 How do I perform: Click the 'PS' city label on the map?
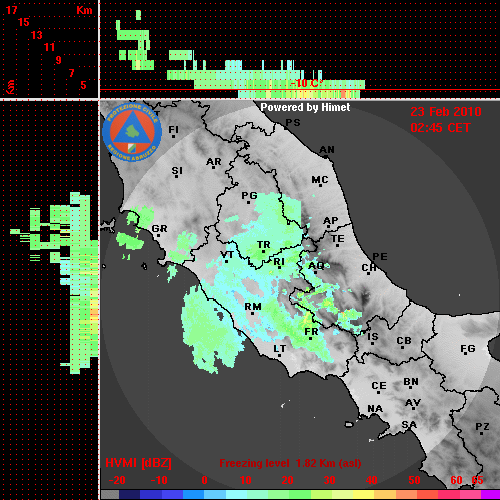point(293,123)
